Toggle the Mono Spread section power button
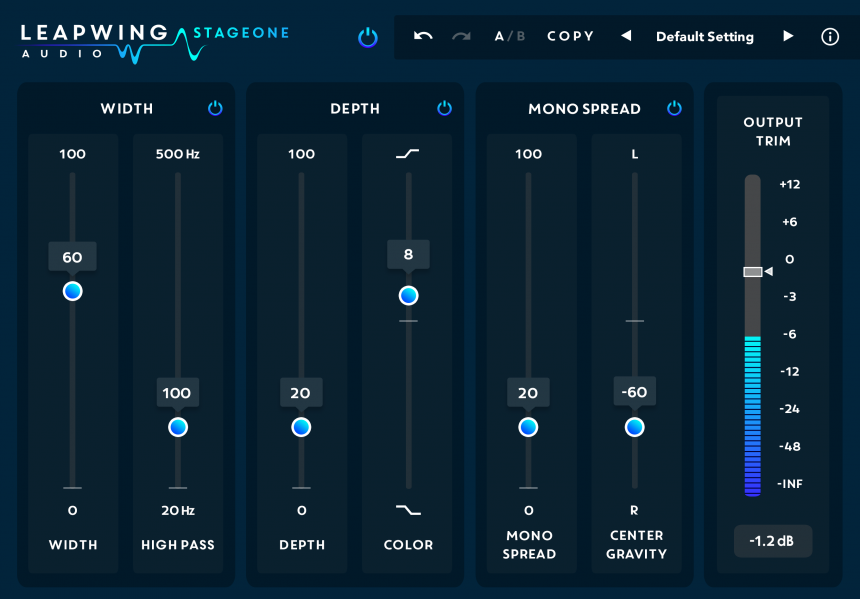Viewport: 860px width, 599px height. [x=674, y=109]
